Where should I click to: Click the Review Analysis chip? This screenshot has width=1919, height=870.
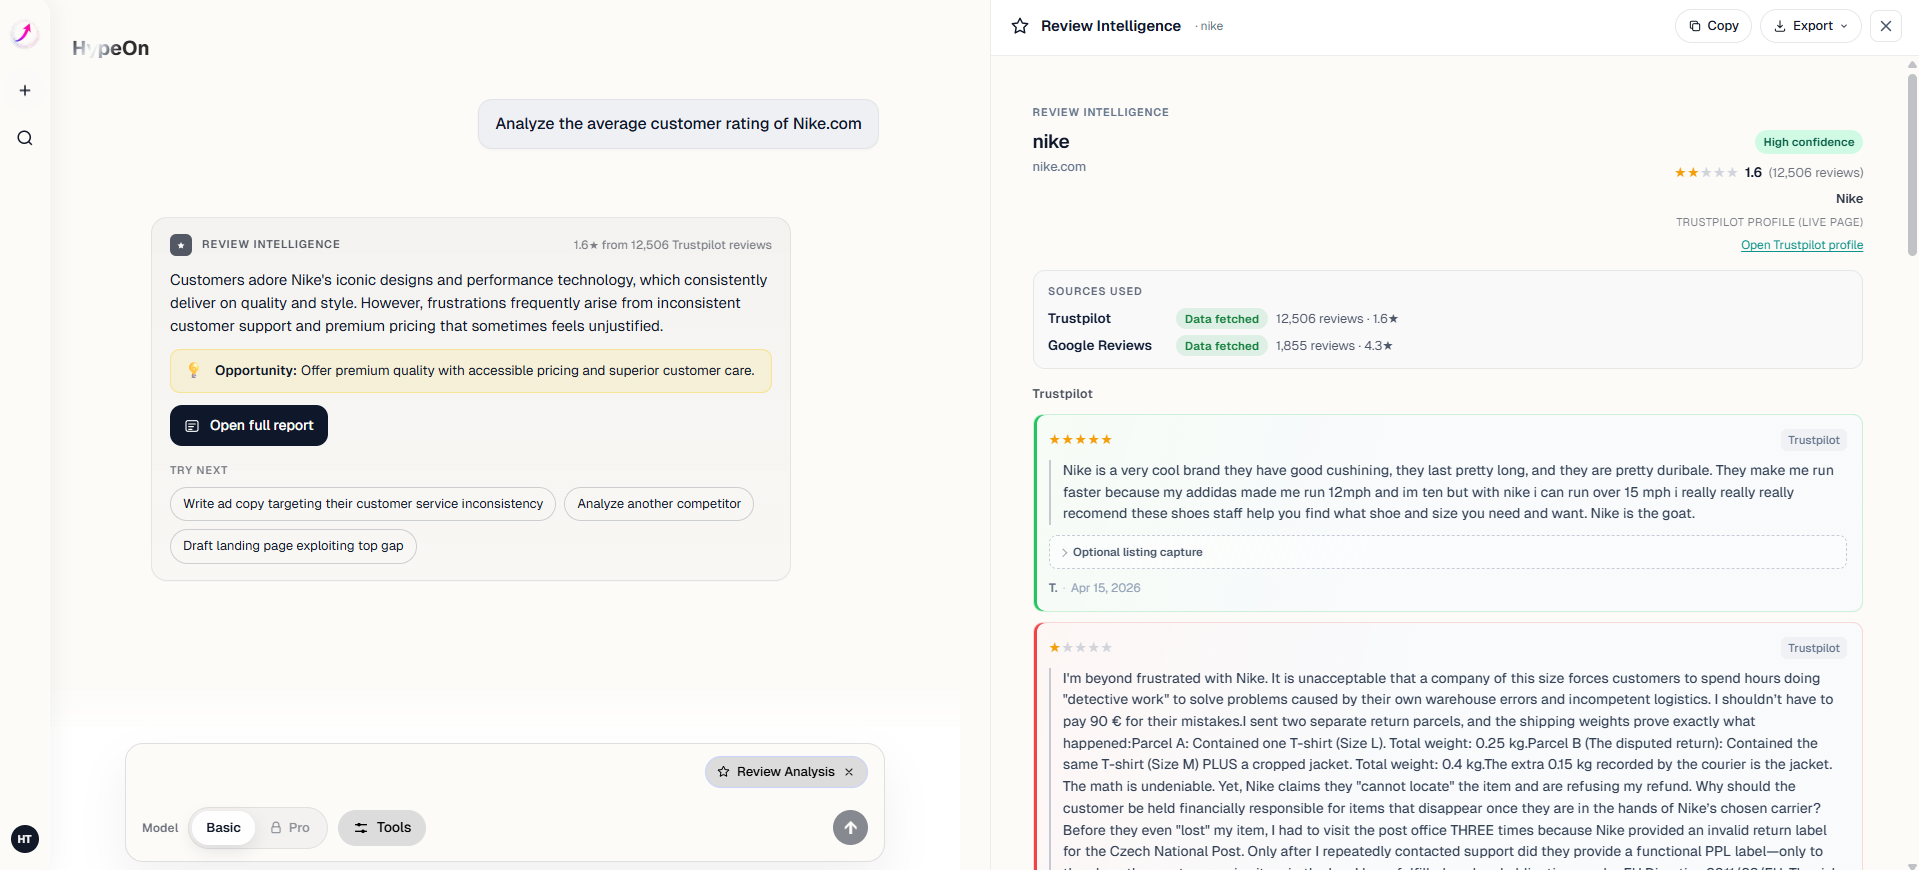tap(786, 772)
